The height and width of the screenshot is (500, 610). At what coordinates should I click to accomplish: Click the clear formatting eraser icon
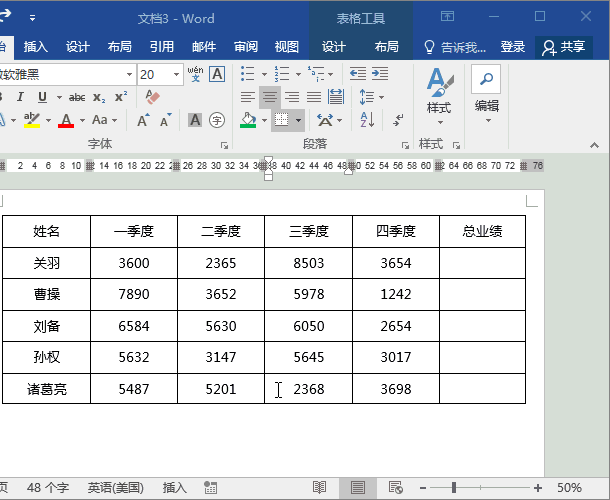[152, 97]
